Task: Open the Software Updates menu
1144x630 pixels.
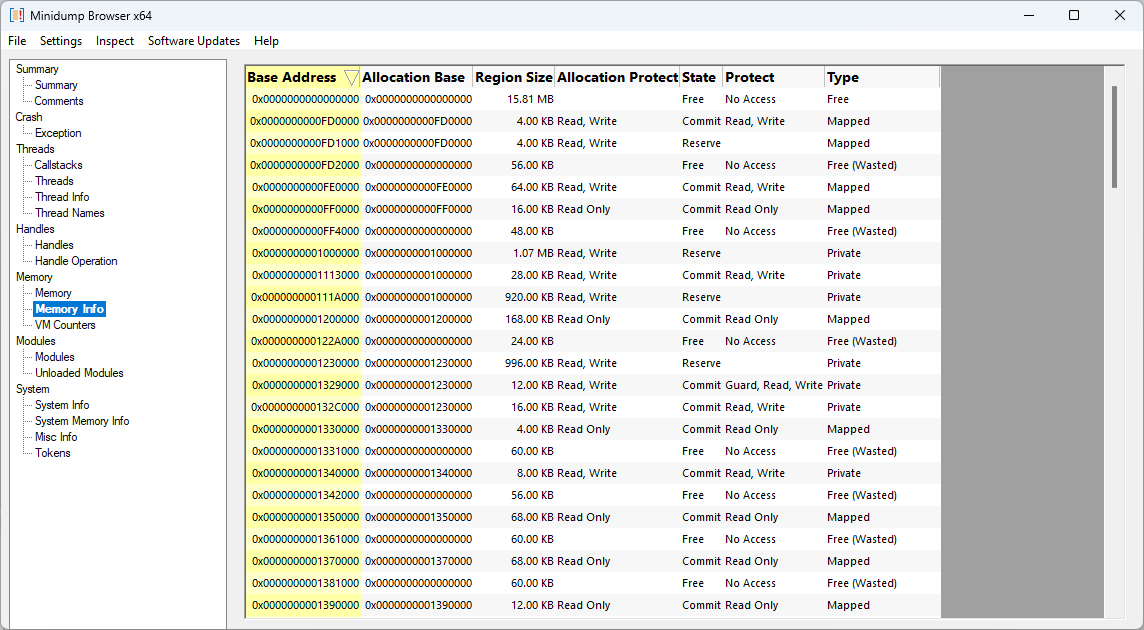Action: pyautogui.click(x=193, y=41)
